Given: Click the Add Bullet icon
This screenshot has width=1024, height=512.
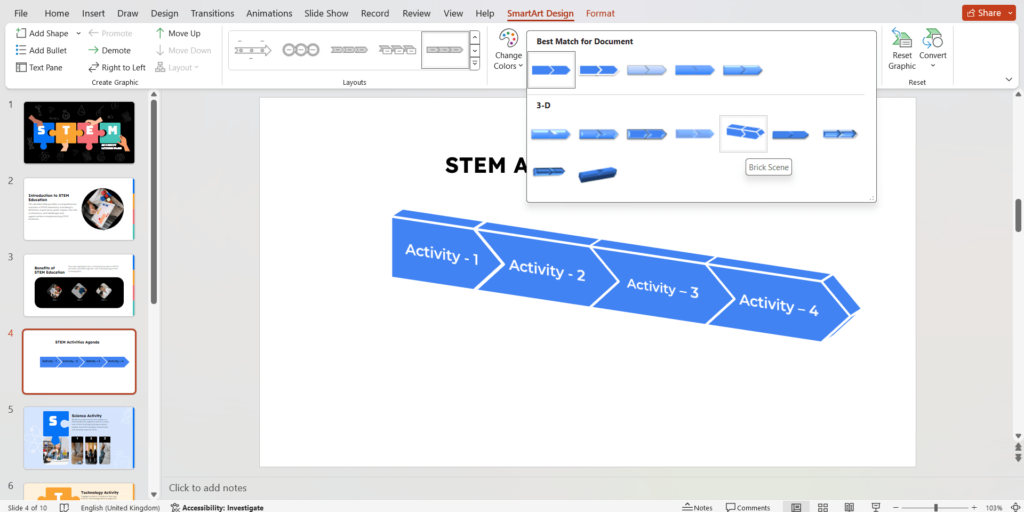Looking at the screenshot, I should pos(22,50).
